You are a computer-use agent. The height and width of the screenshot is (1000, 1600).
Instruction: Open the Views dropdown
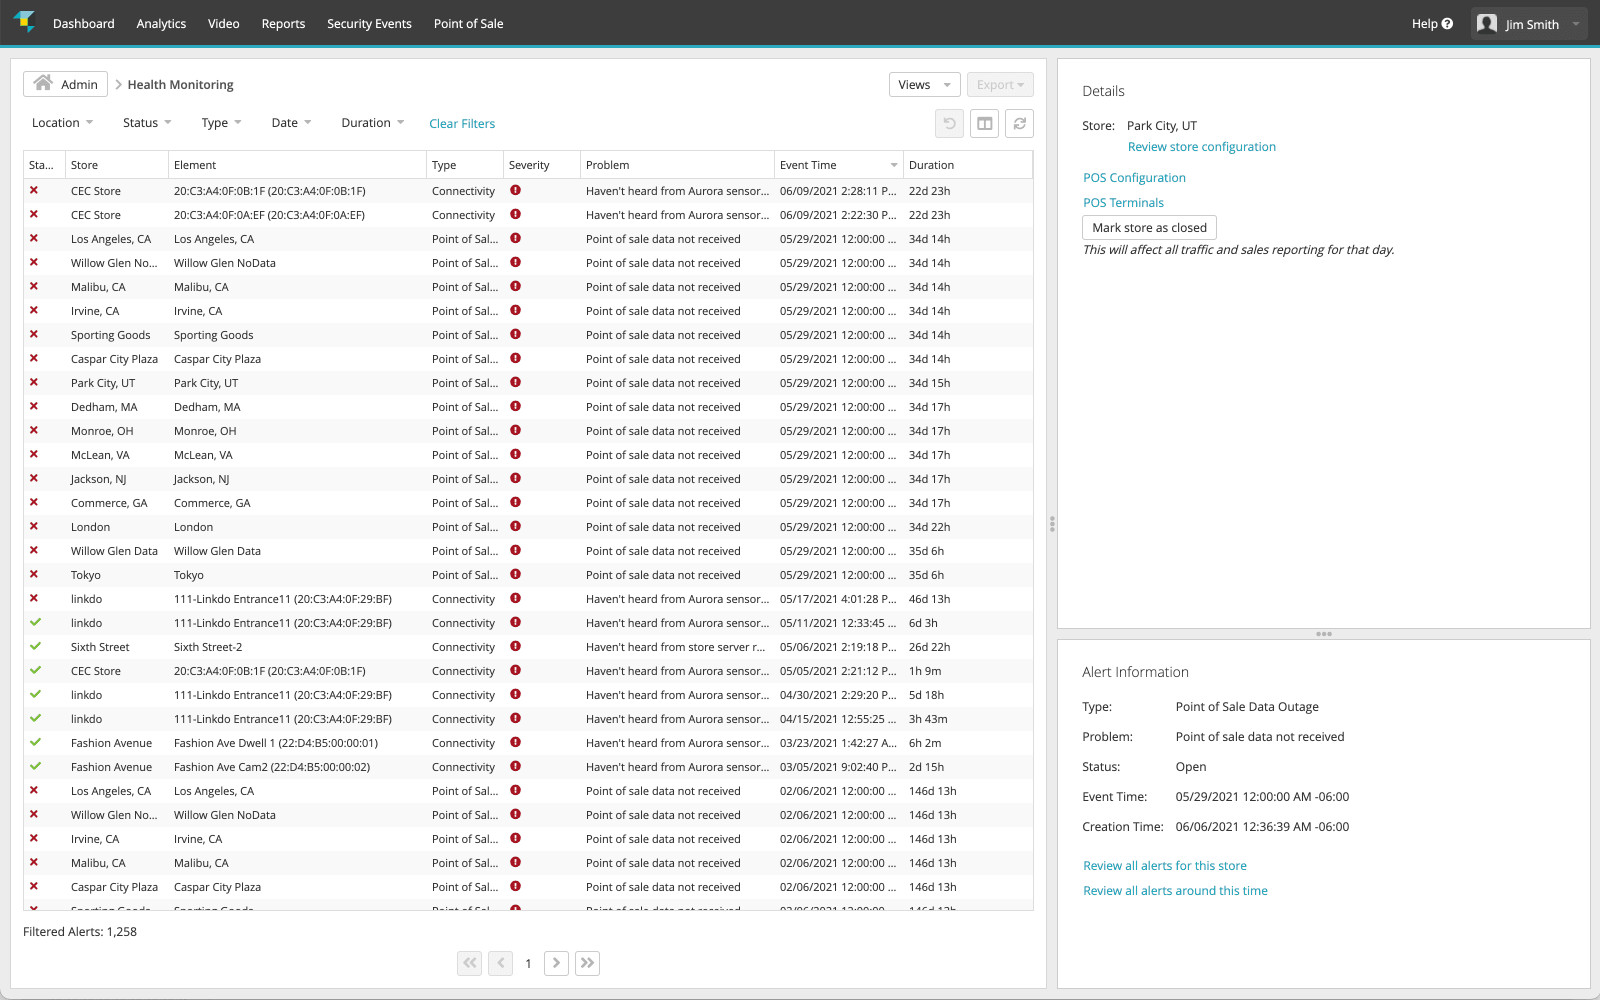coord(924,85)
